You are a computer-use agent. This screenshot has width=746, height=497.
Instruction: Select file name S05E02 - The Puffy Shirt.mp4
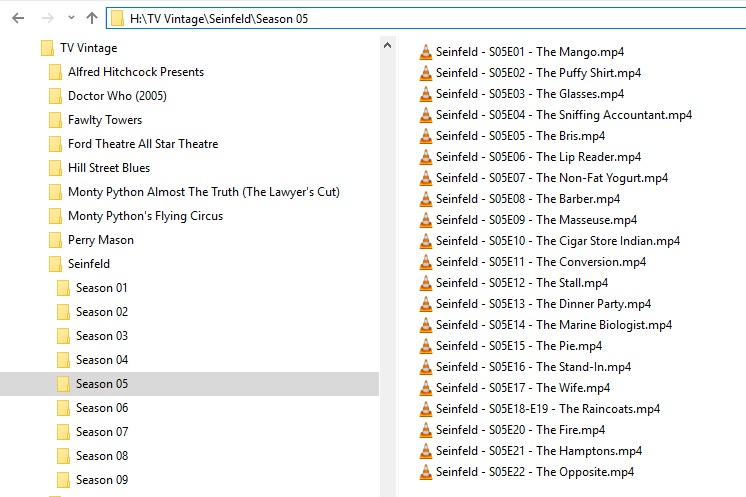click(x=539, y=73)
